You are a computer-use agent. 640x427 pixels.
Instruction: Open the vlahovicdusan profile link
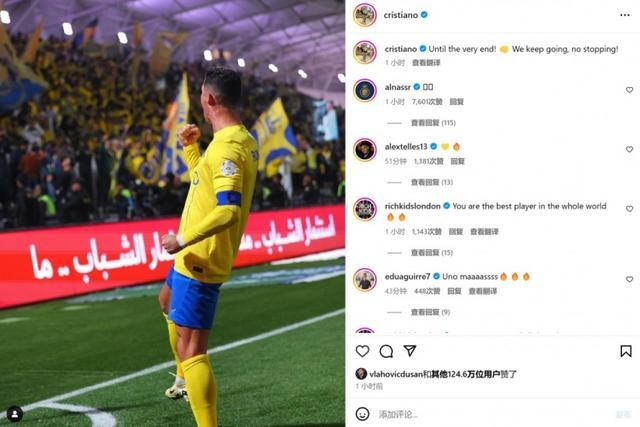coord(396,374)
